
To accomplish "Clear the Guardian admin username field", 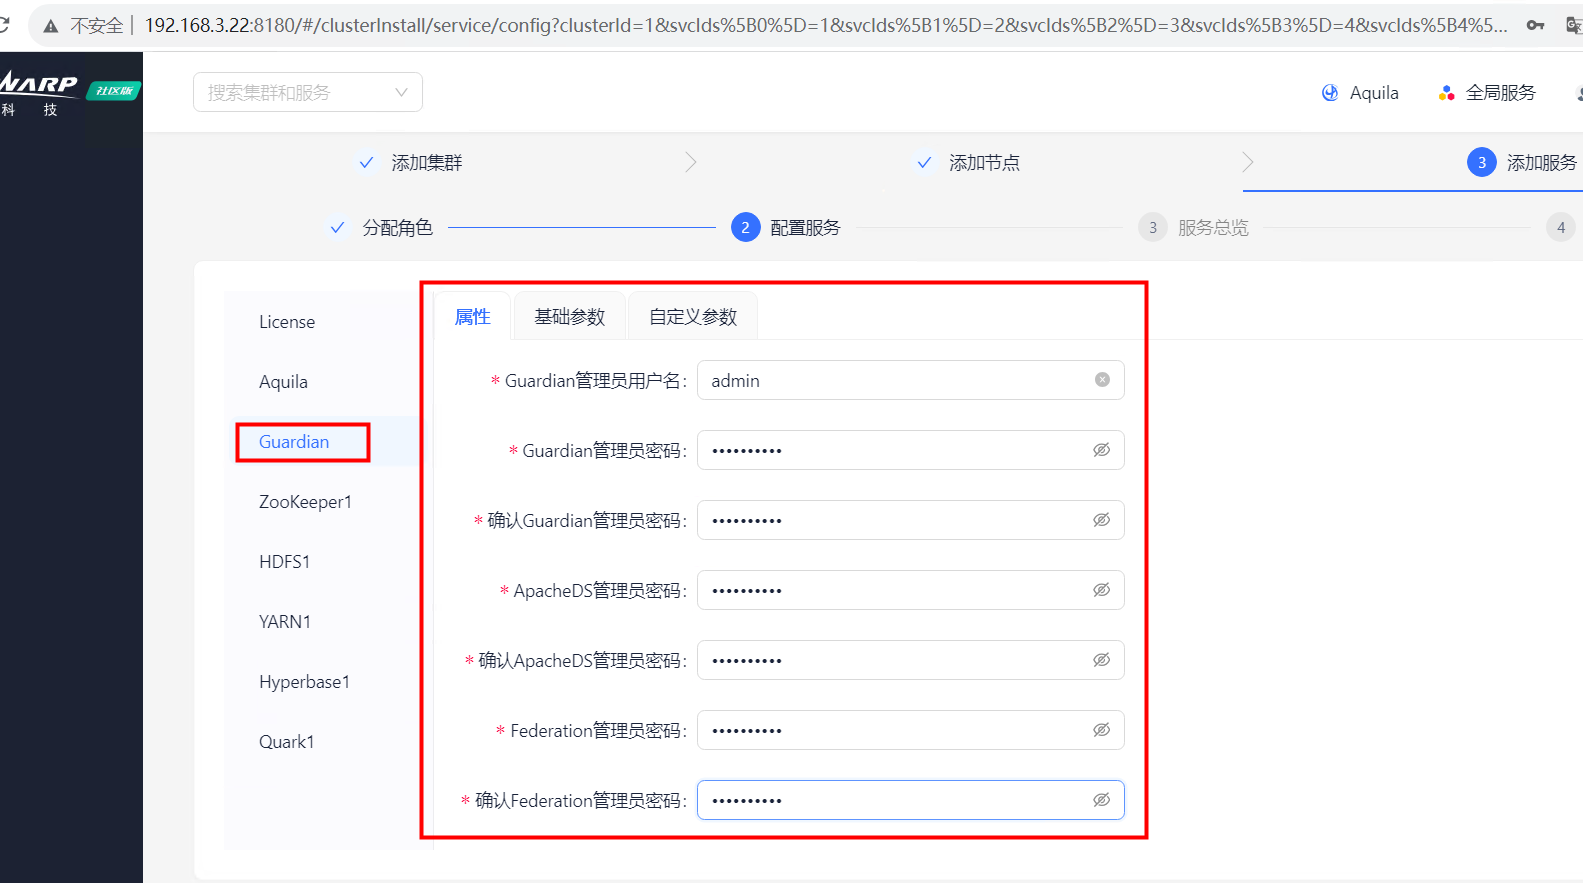I will 1102,380.
